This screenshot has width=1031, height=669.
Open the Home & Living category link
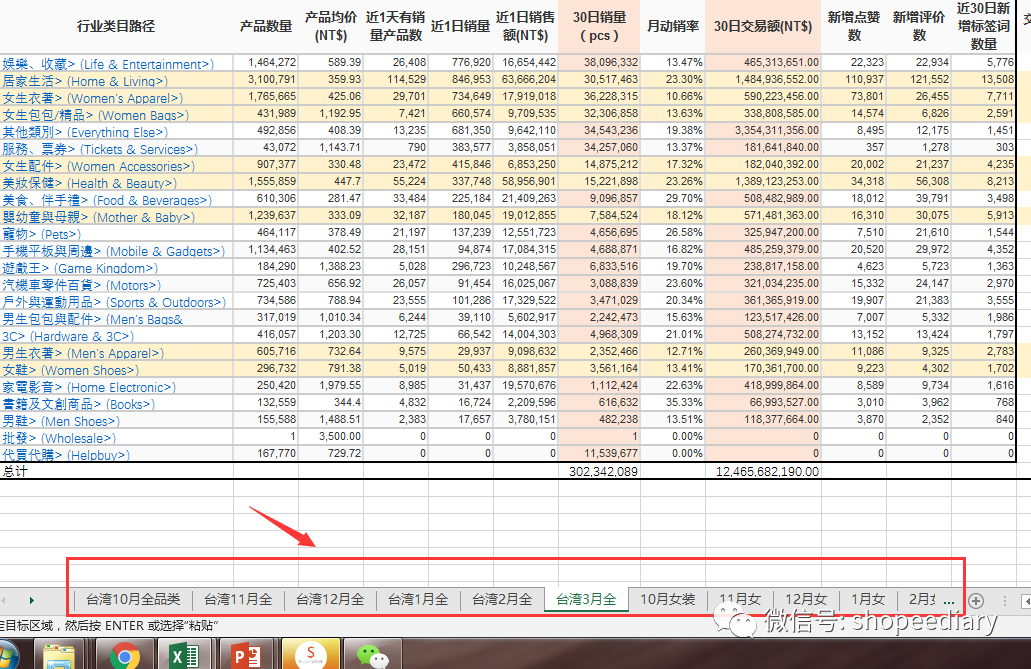(85, 81)
